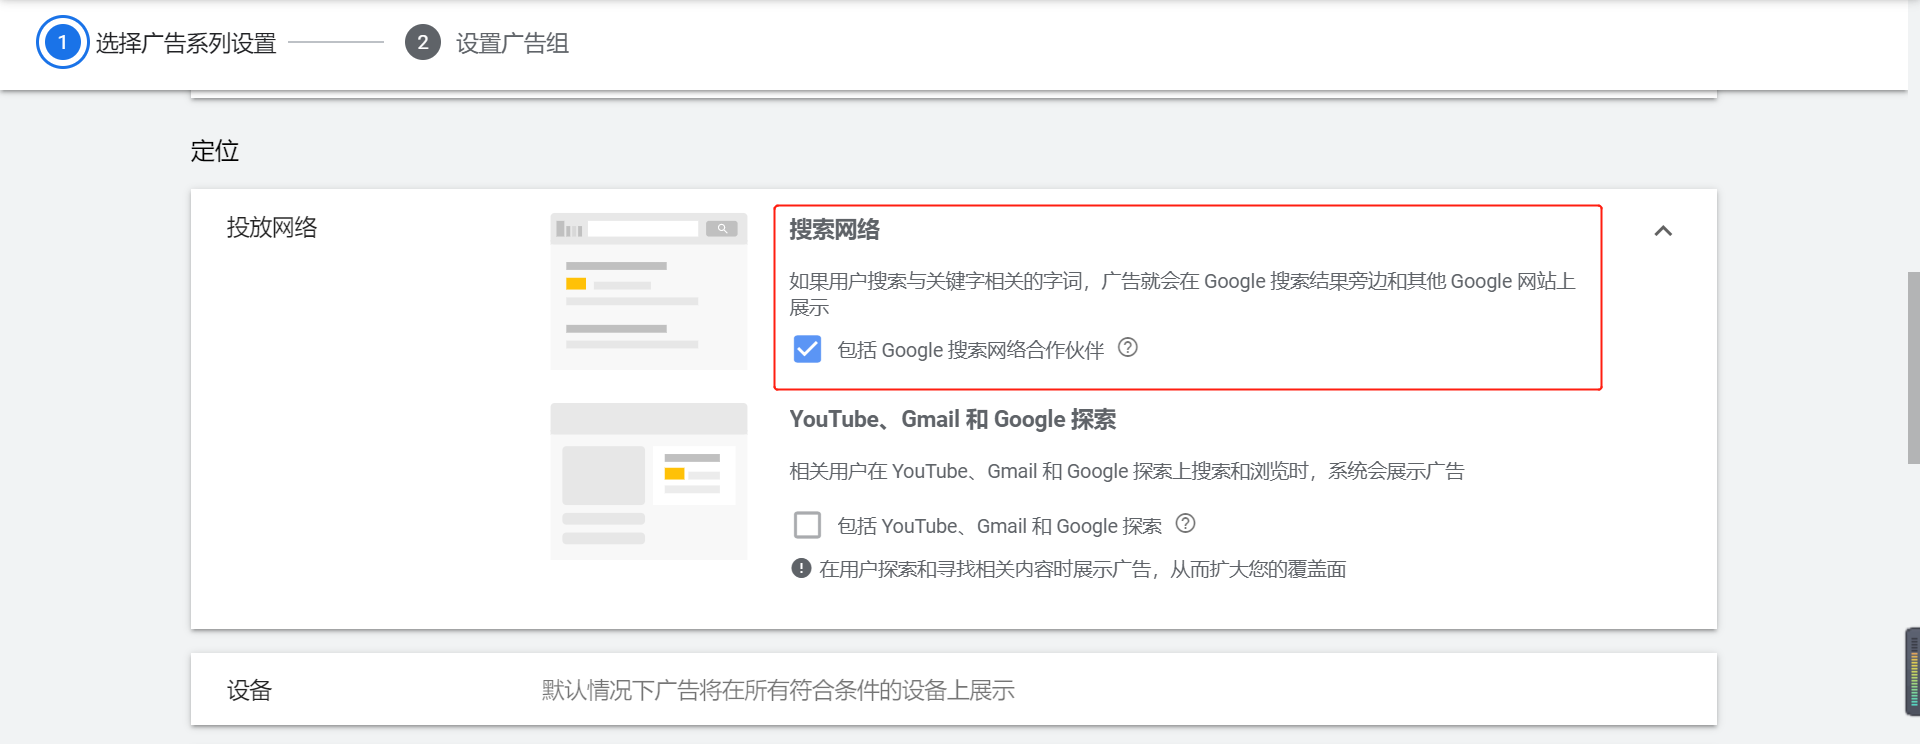Click the exclamation info icon beside 在用户探索

(x=801, y=568)
